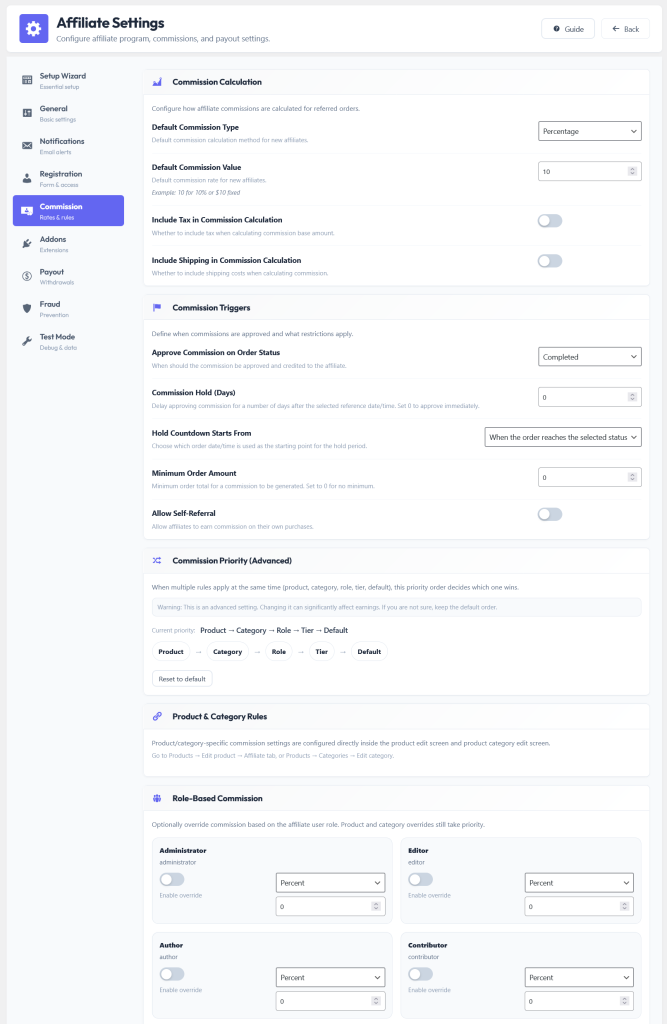This screenshot has width=667, height=1024.
Task: Click the Affiliate Settings gear icon
Action: coord(33,29)
